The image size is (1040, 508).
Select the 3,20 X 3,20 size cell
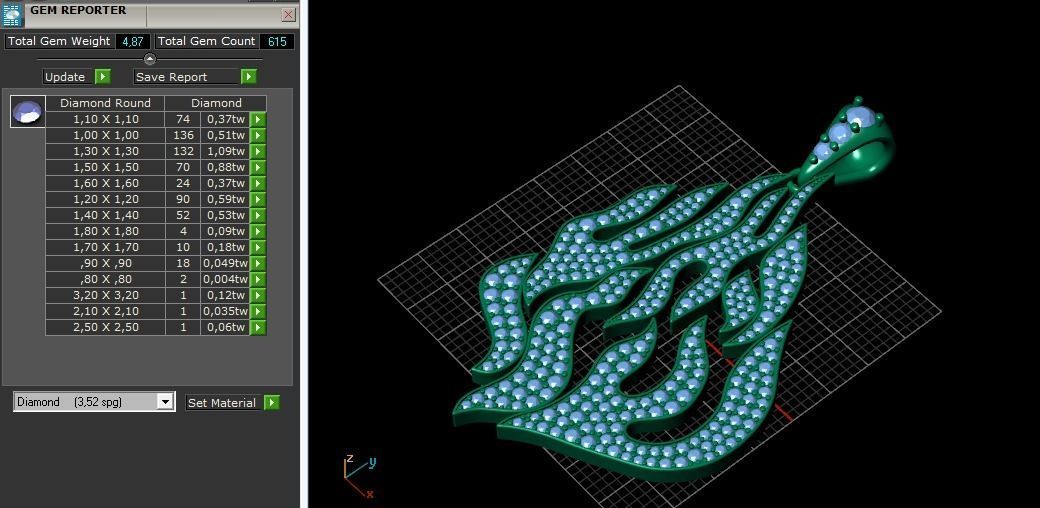tap(105, 295)
